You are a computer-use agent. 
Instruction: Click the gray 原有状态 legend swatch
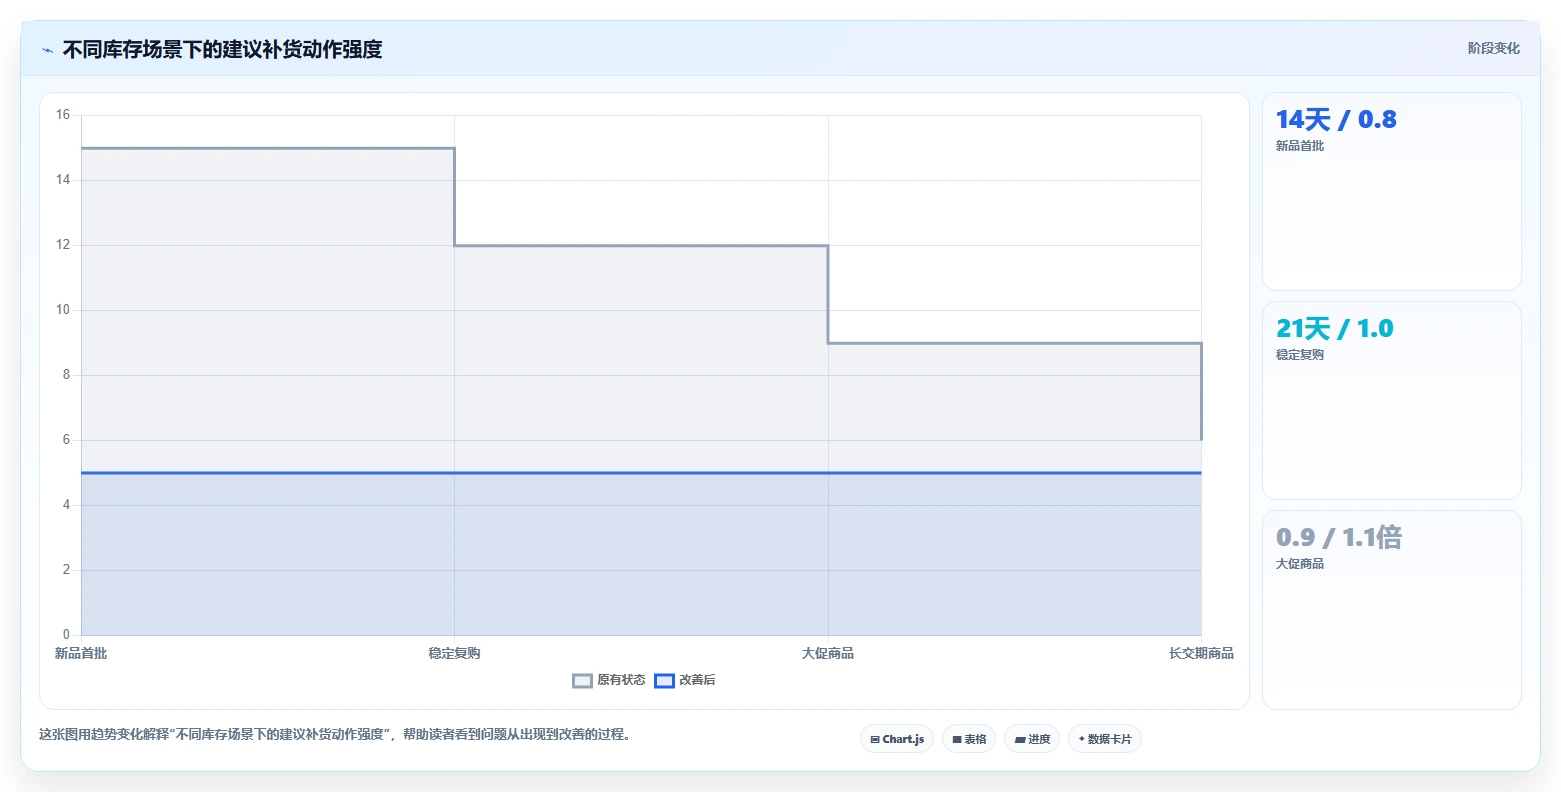(582, 680)
